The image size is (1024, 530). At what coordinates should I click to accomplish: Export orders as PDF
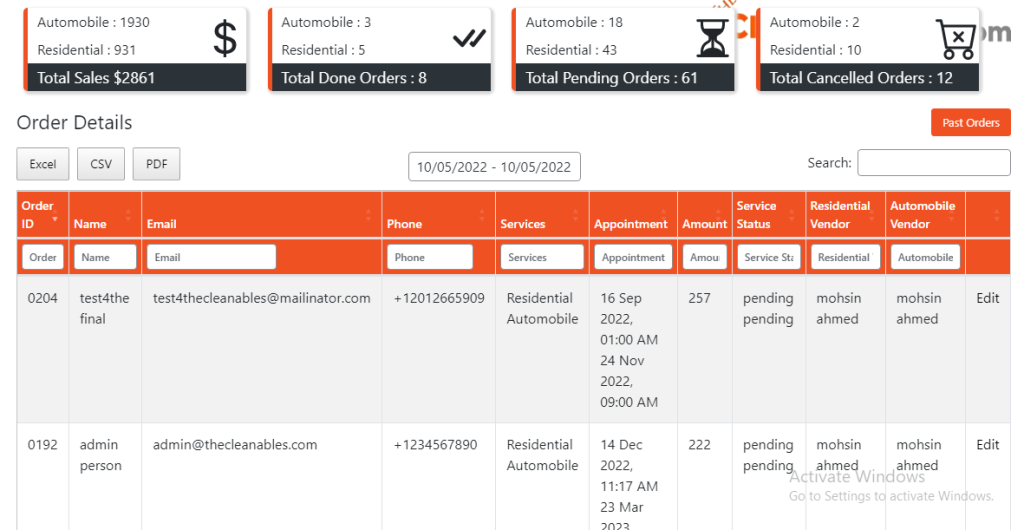point(156,164)
